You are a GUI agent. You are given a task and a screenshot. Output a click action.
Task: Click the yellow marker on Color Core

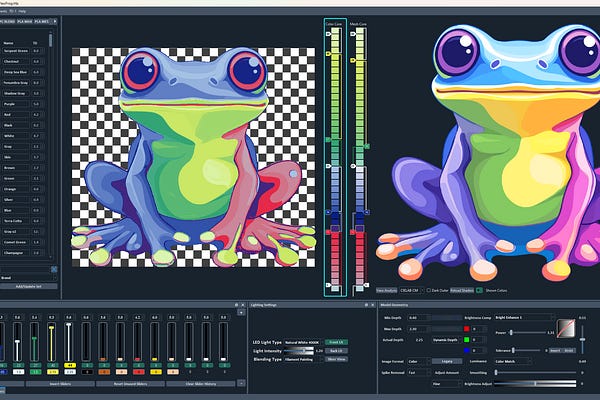tap(329, 54)
